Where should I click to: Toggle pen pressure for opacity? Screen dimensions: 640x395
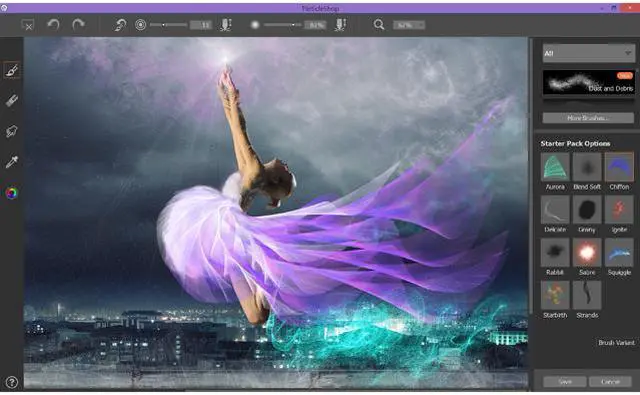(x=340, y=25)
